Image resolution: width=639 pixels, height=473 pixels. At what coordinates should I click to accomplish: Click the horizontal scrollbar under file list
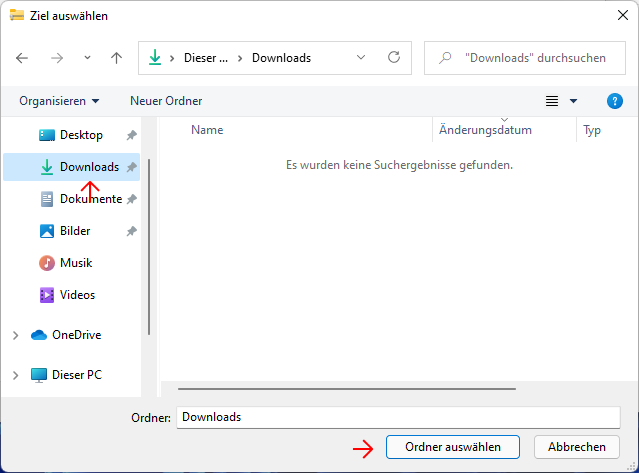(347, 389)
